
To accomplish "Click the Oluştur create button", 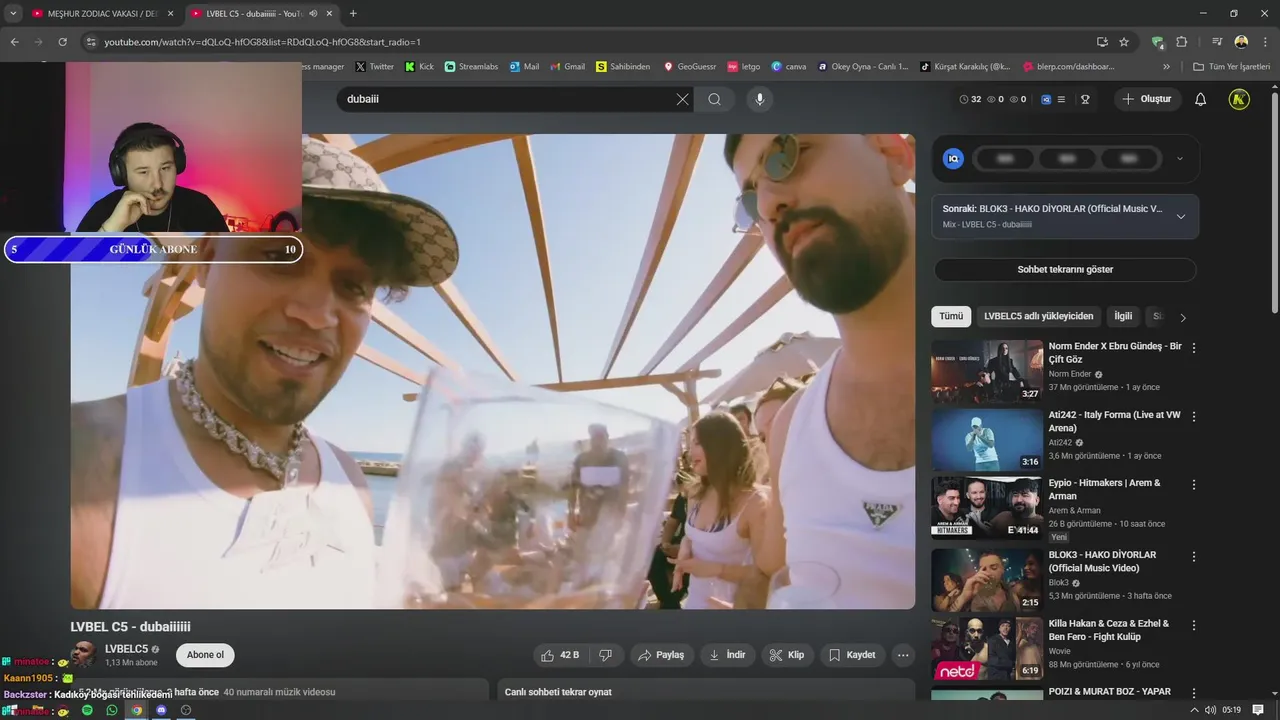I will (x=1147, y=99).
